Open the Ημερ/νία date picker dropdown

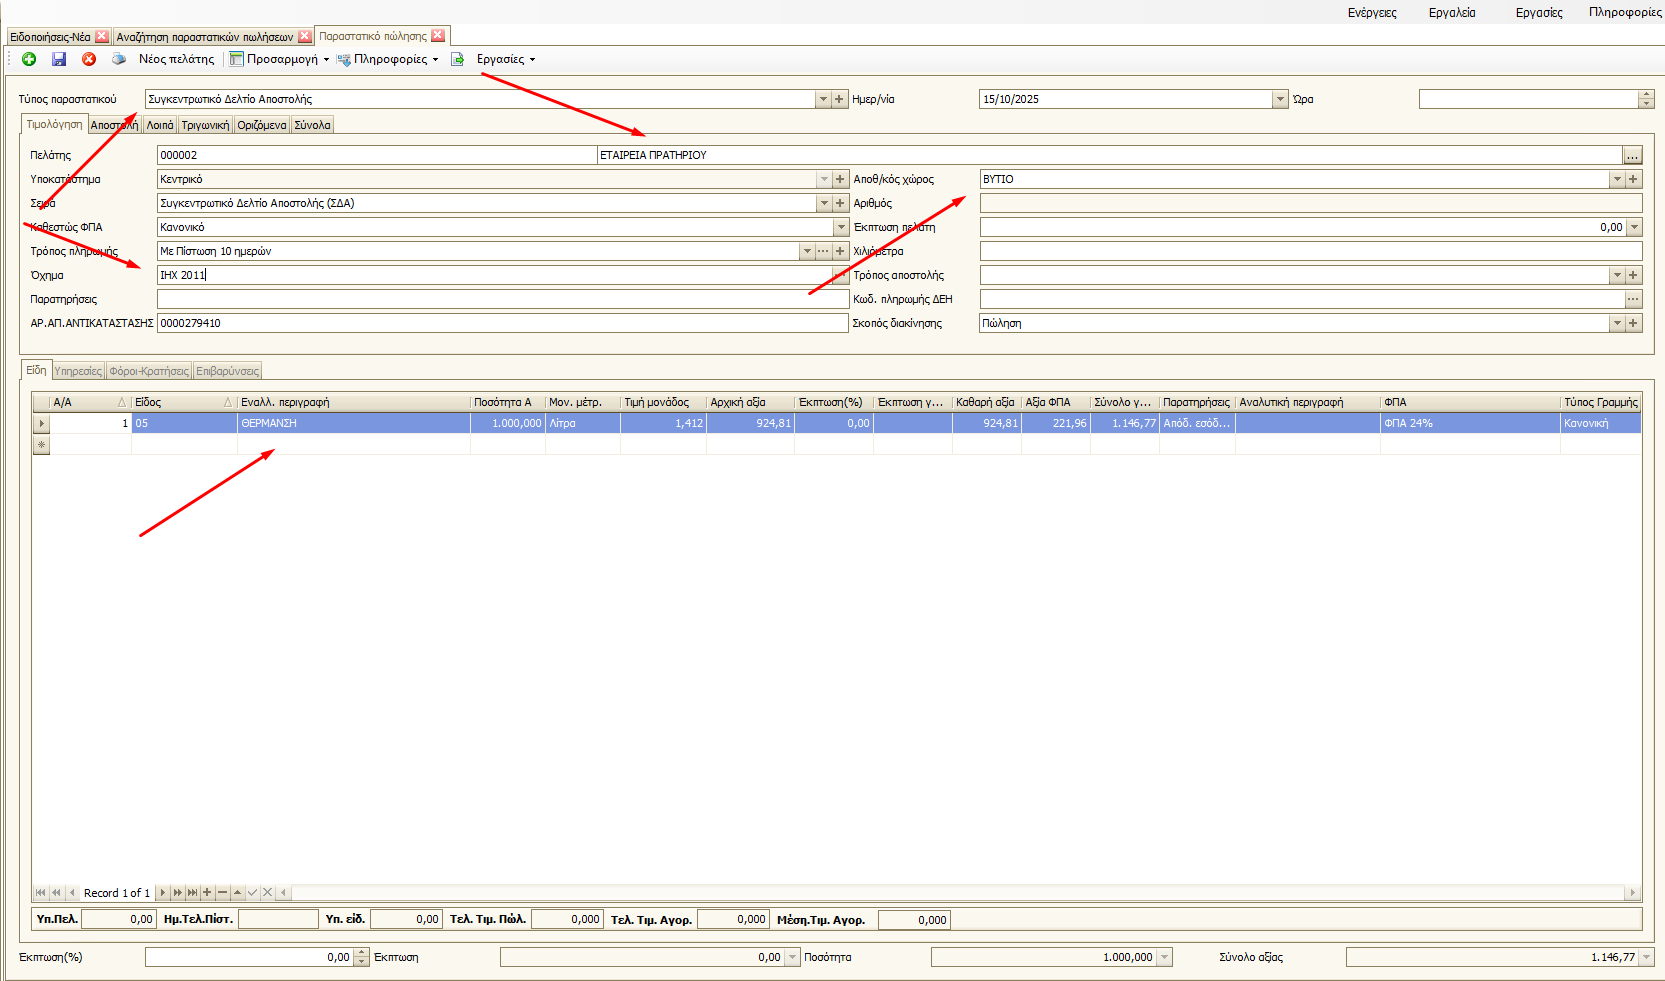[x=1280, y=98]
